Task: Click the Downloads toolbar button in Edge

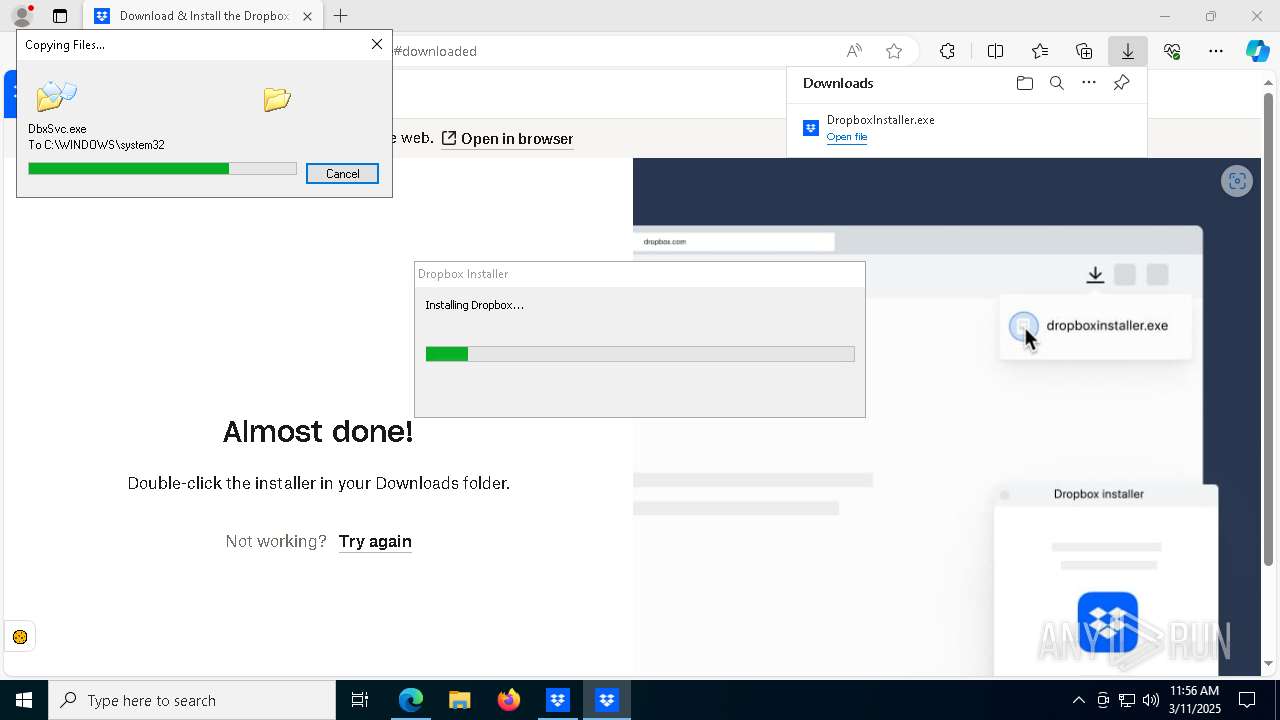Action: (1127, 51)
